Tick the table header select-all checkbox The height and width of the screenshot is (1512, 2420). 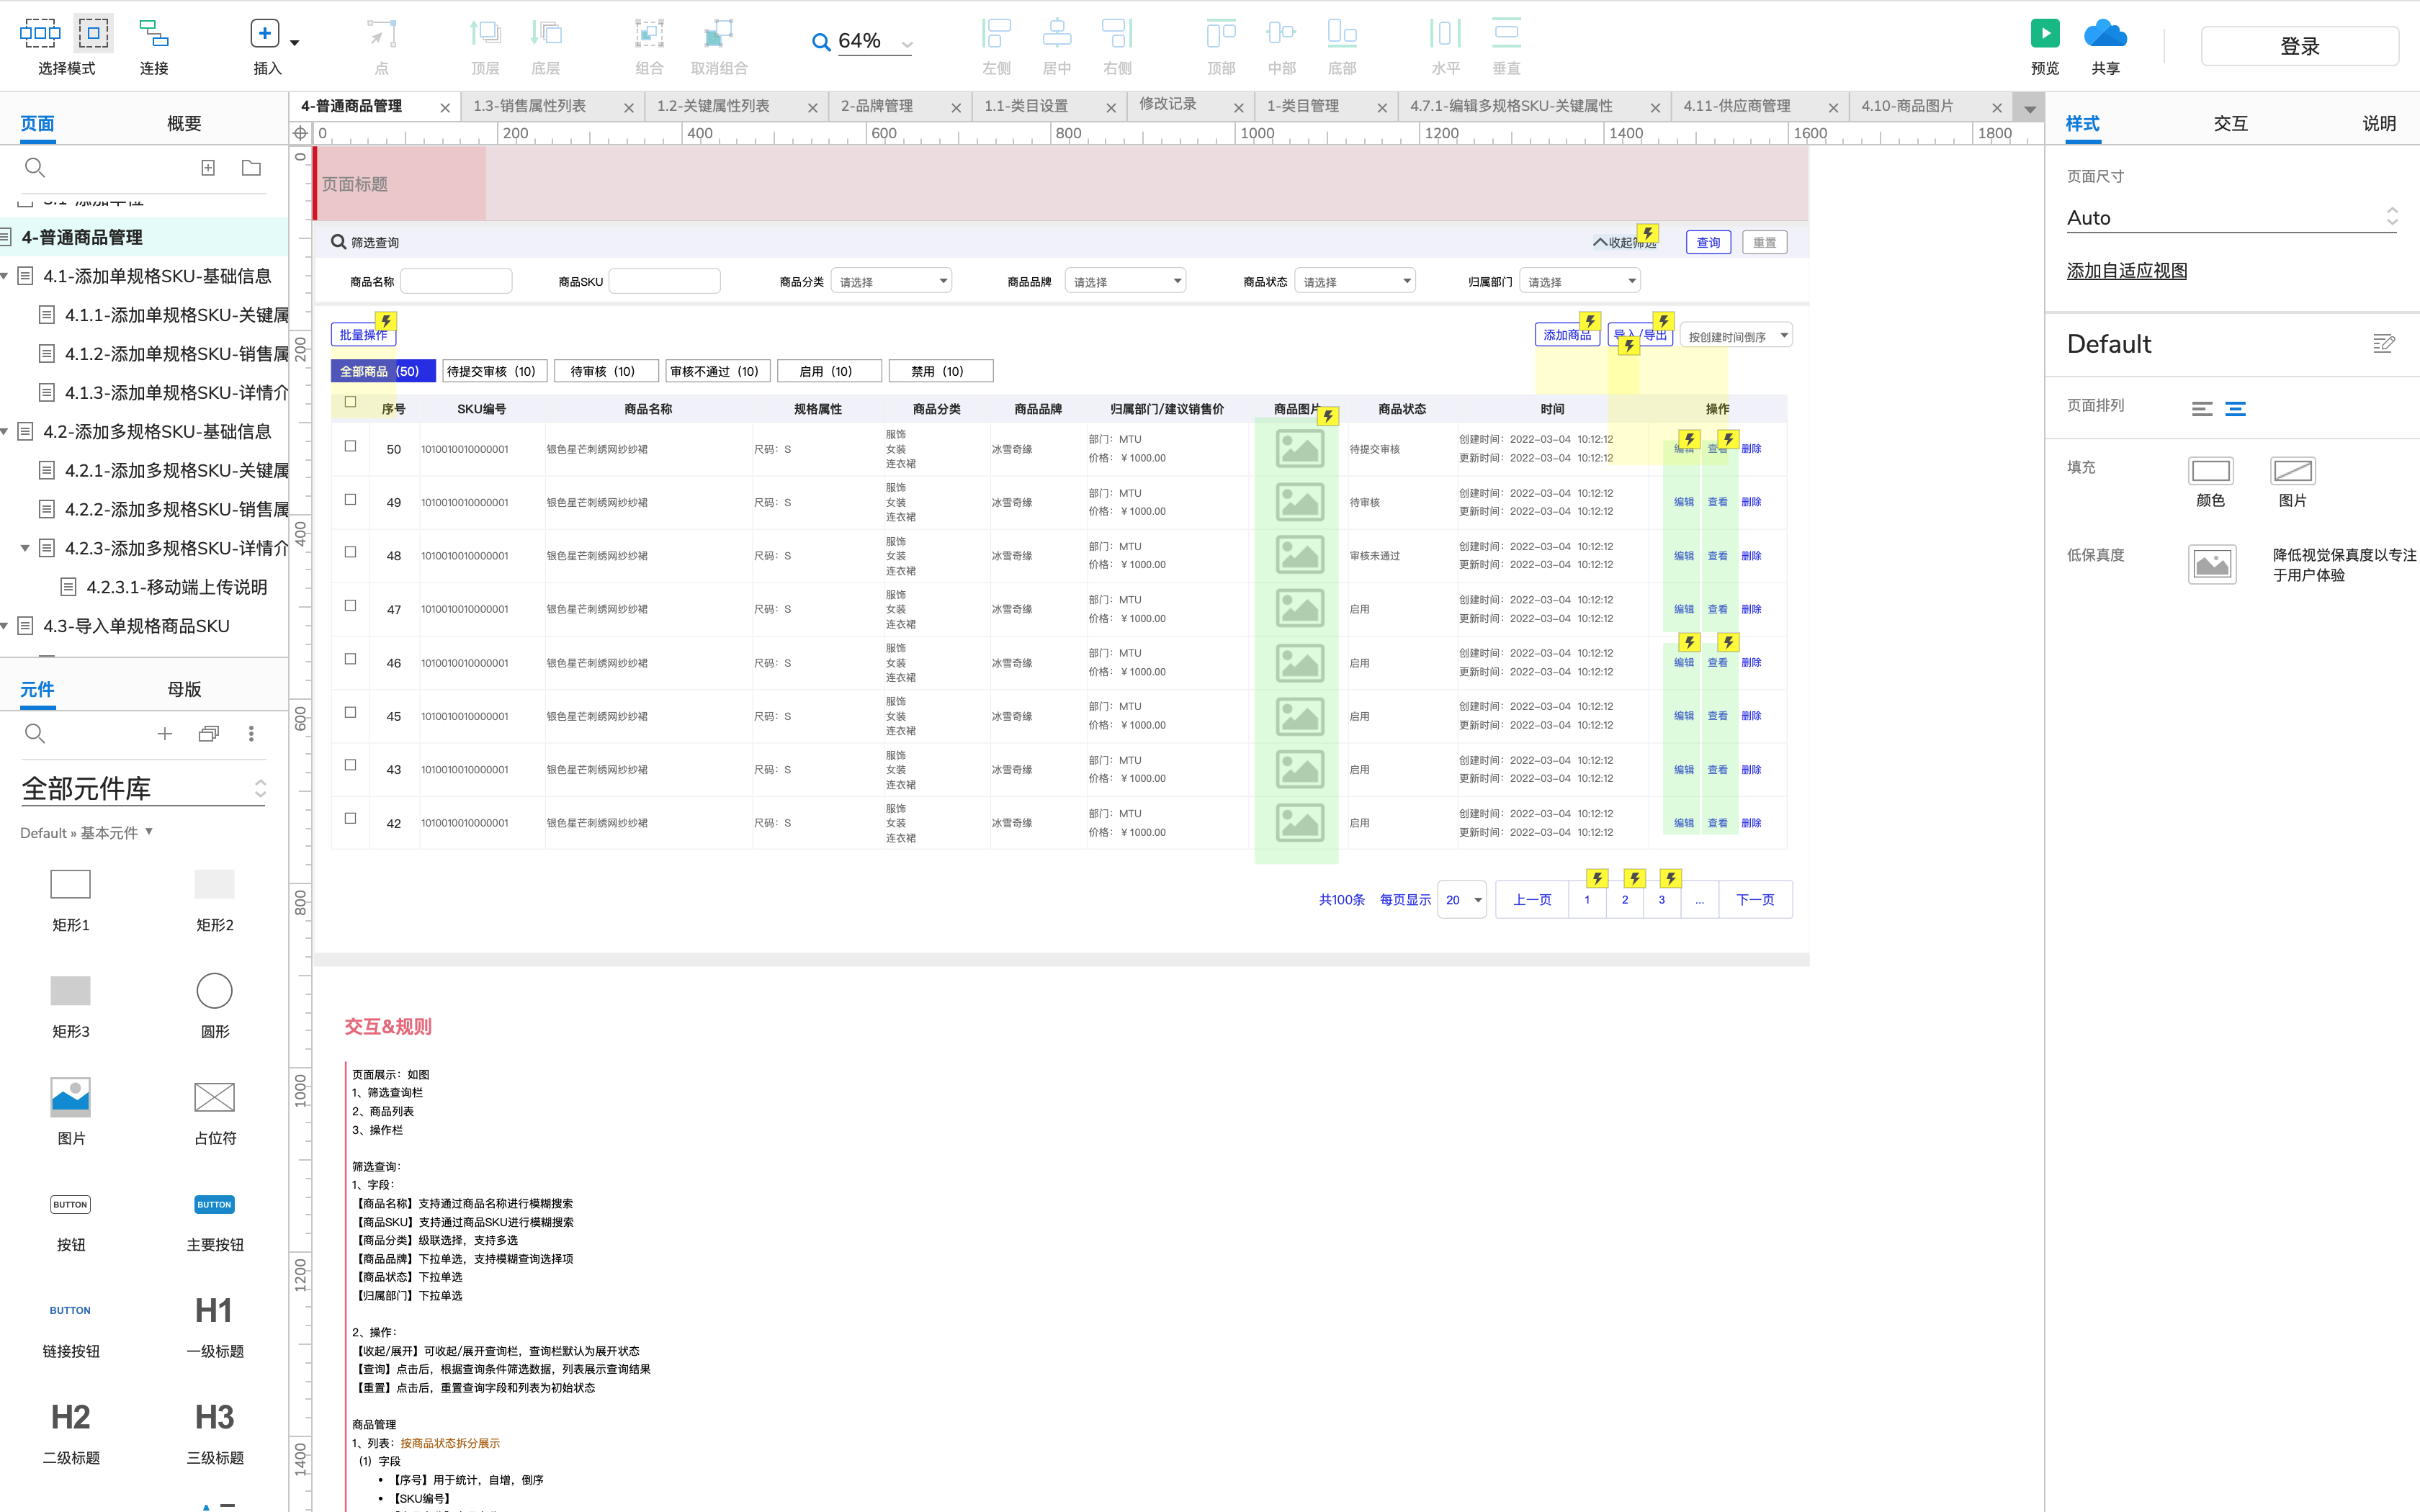(350, 402)
